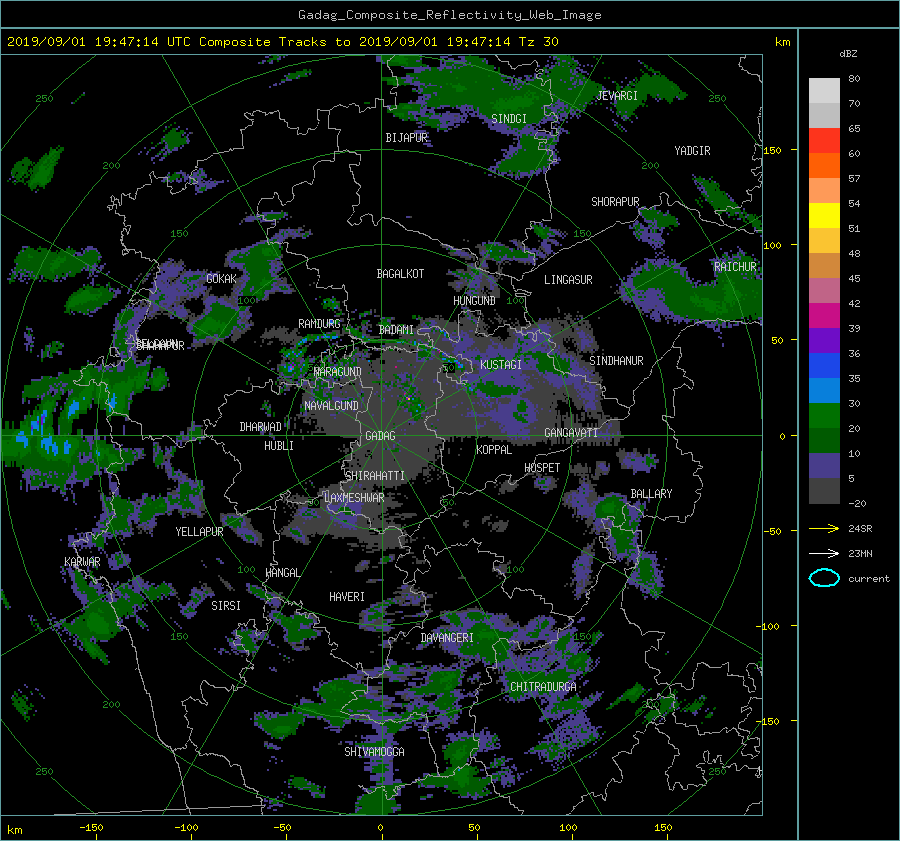
Task: Click the SIRSI city label
Action: tap(226, 606)
